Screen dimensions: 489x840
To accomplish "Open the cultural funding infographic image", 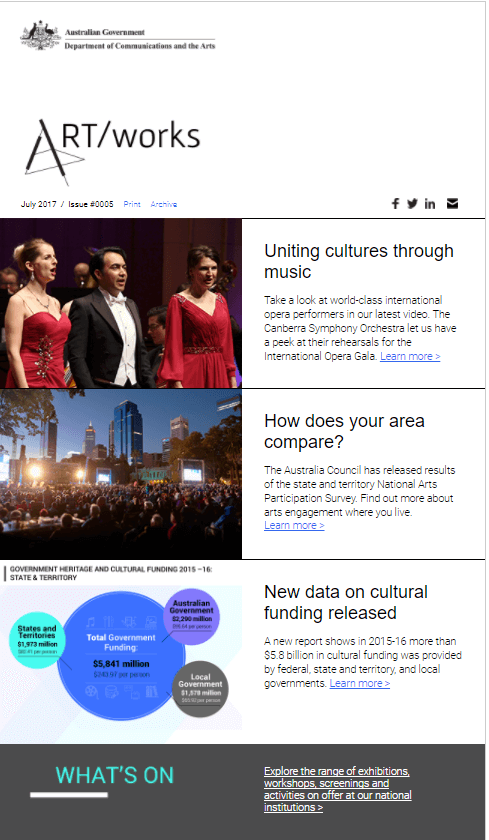I will pos(121,651).
